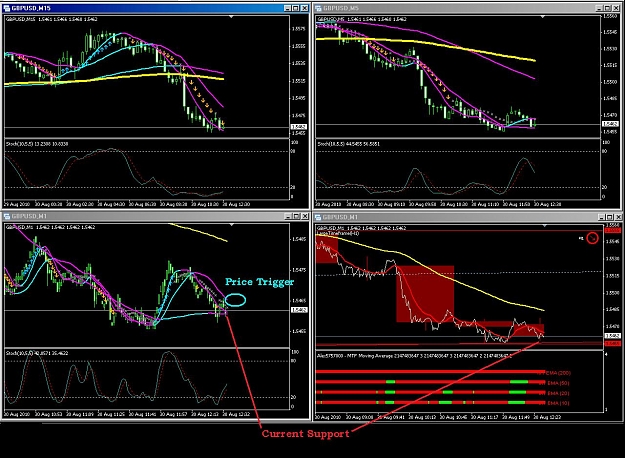Screen dimensions: 625x458
Task: Click the 1.5462 price tag in bottom-left M1 chart
Action: [299, 310]
